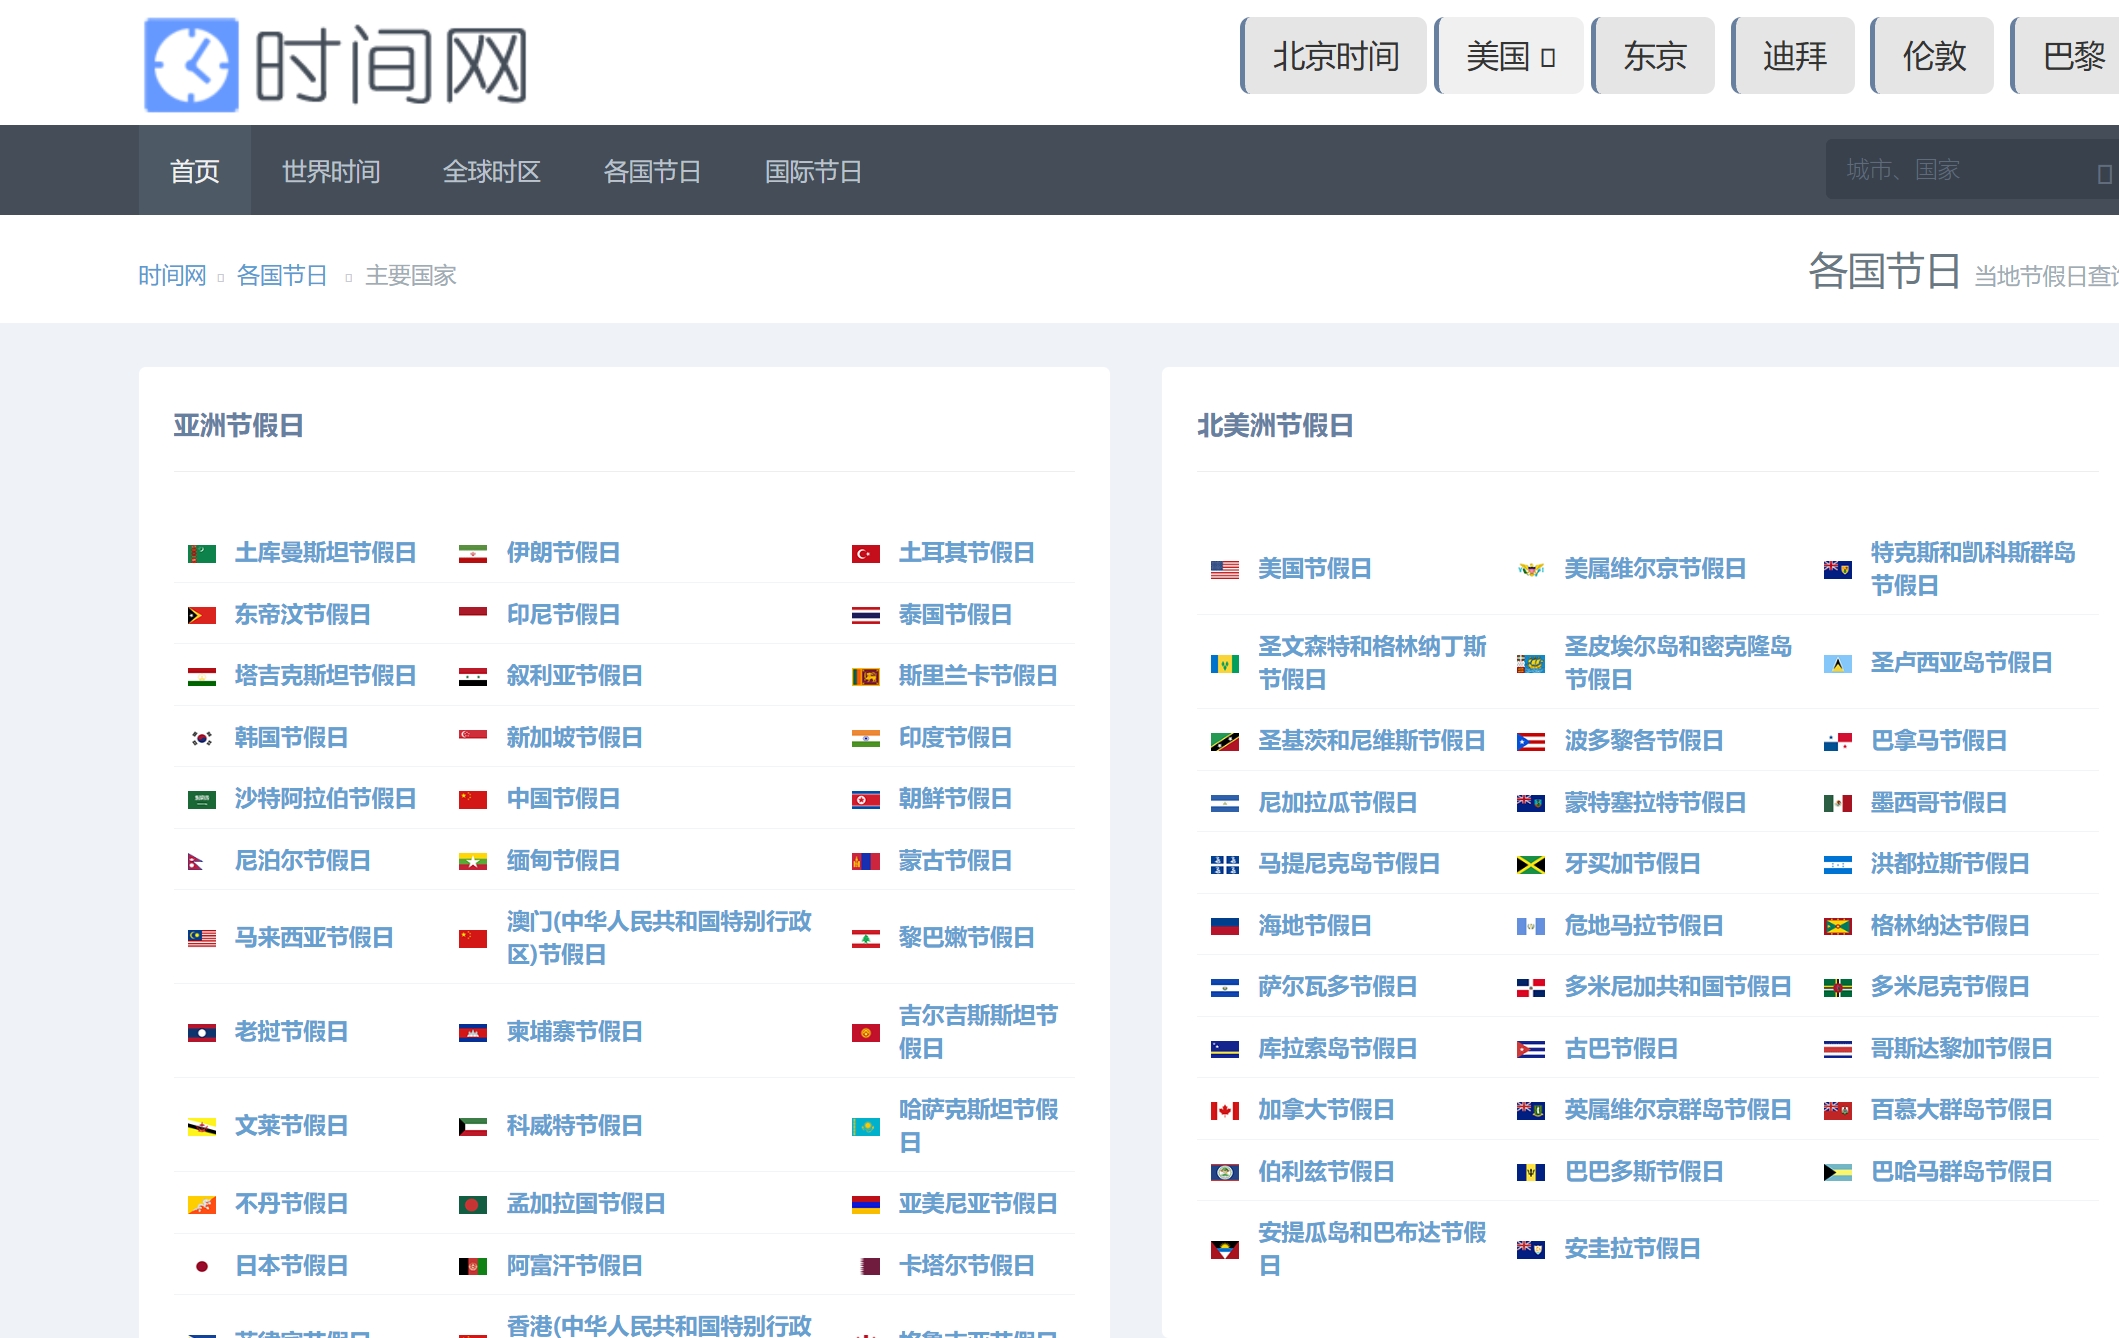Open the 世界时间 navigation tab
This screenshot has width=2119, height=1338.
tap(331, 171)
